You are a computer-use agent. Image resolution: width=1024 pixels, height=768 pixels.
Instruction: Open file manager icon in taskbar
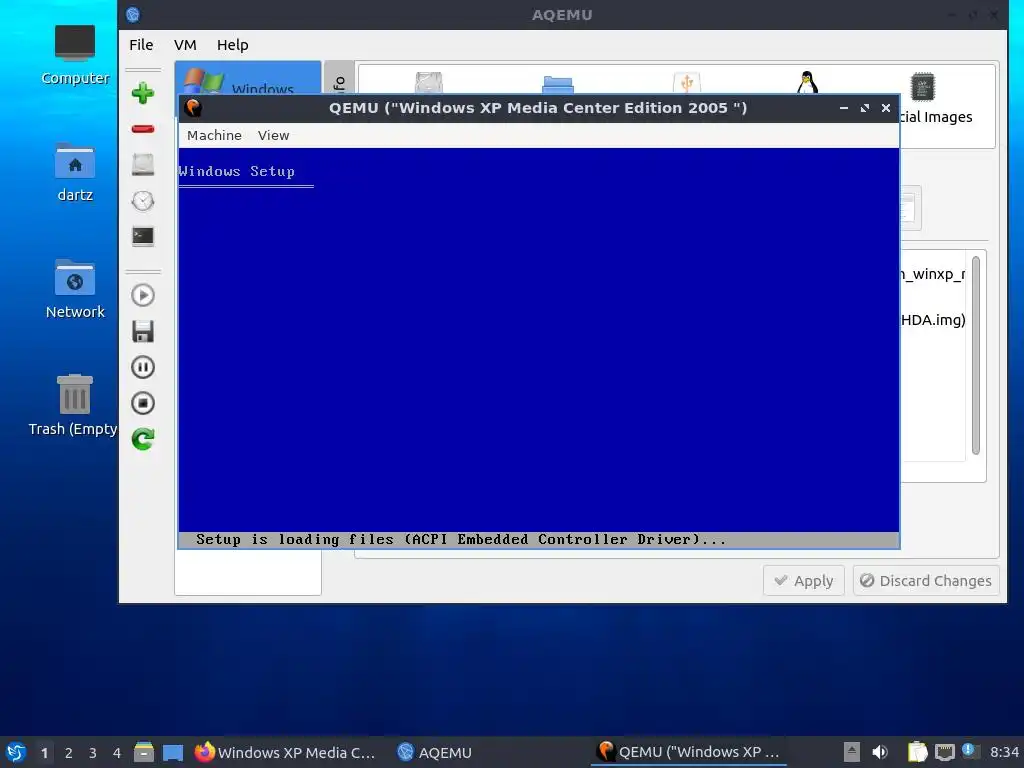coord(144,752)
